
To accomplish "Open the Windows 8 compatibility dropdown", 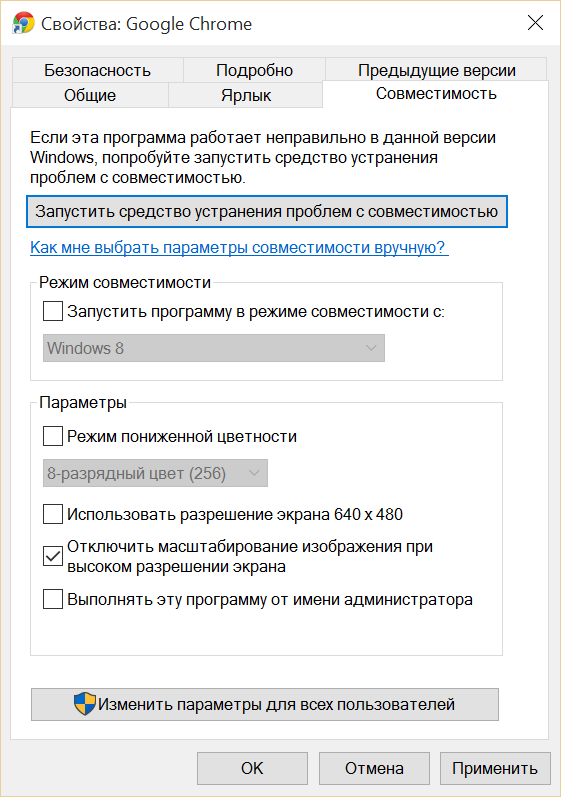I will [214, 348].
